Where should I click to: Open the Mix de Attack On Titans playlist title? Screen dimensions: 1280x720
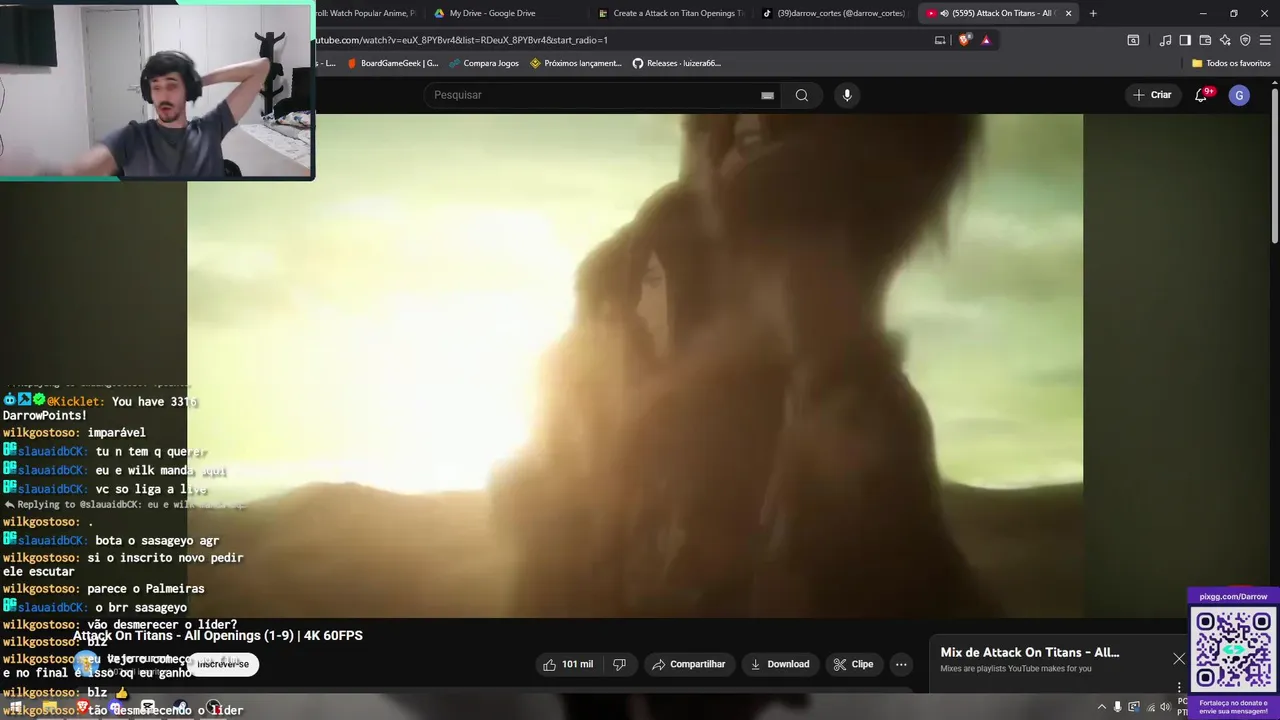pos(1030,652)
